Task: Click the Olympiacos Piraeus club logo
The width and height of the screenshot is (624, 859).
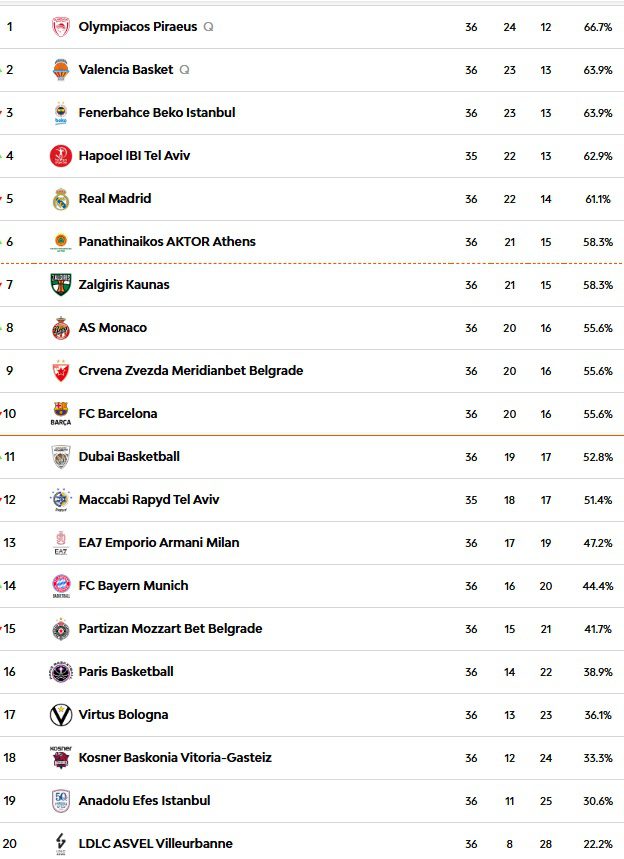Action: click(x=59, y=27)
